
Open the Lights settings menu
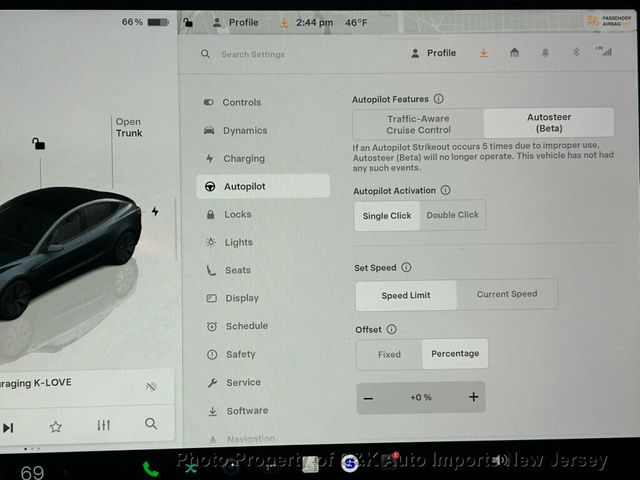click(x=229, y=242)
